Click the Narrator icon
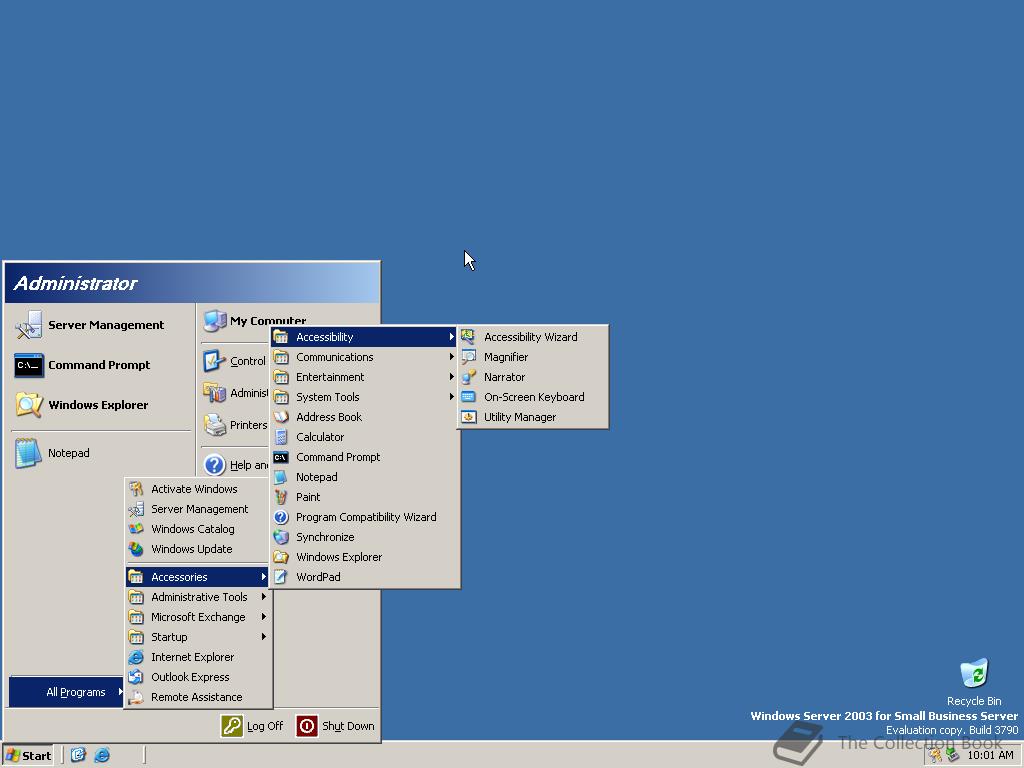Image resolution: width=1024 pixels, height=768 pixels. pyautogui.click(x=468, y=377)
